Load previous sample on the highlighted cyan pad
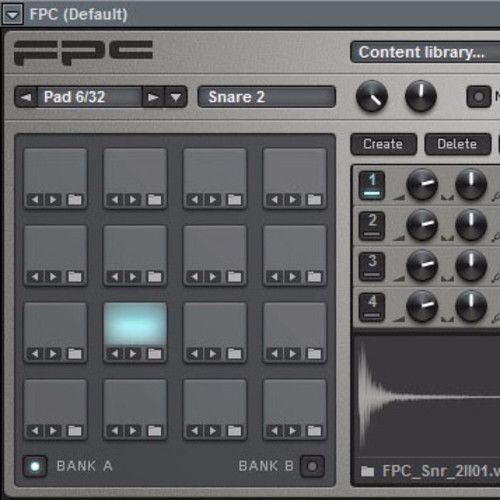 [x=115, y=354]
